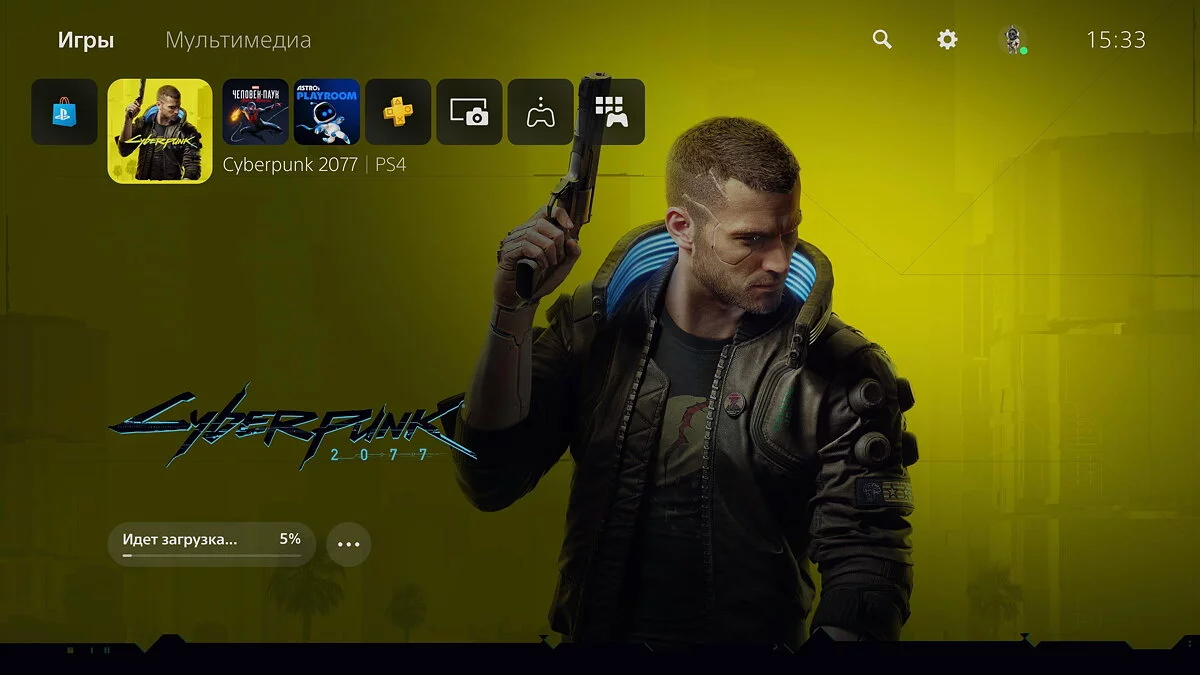1200x675 pixels.
Task: Open the Game Library grid icon
Action: pyautogui.click(x=612, y=112)
